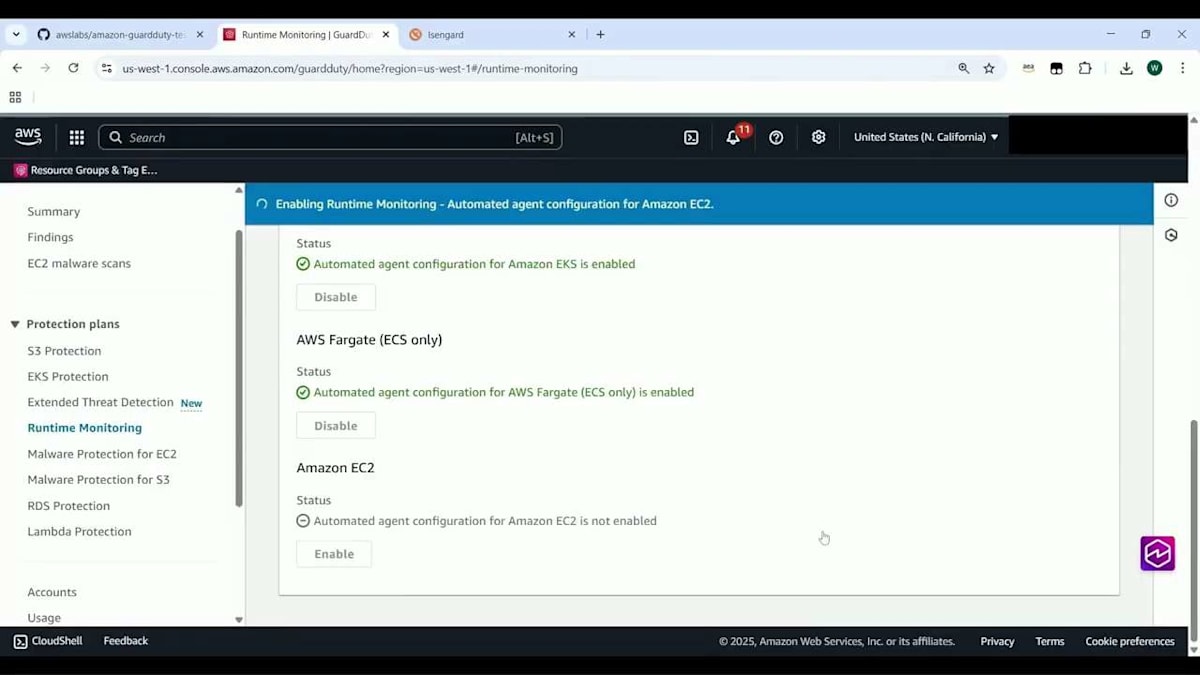Bookmark this page with the star
Screen dimensions: 1200x675
coord(989,68)
